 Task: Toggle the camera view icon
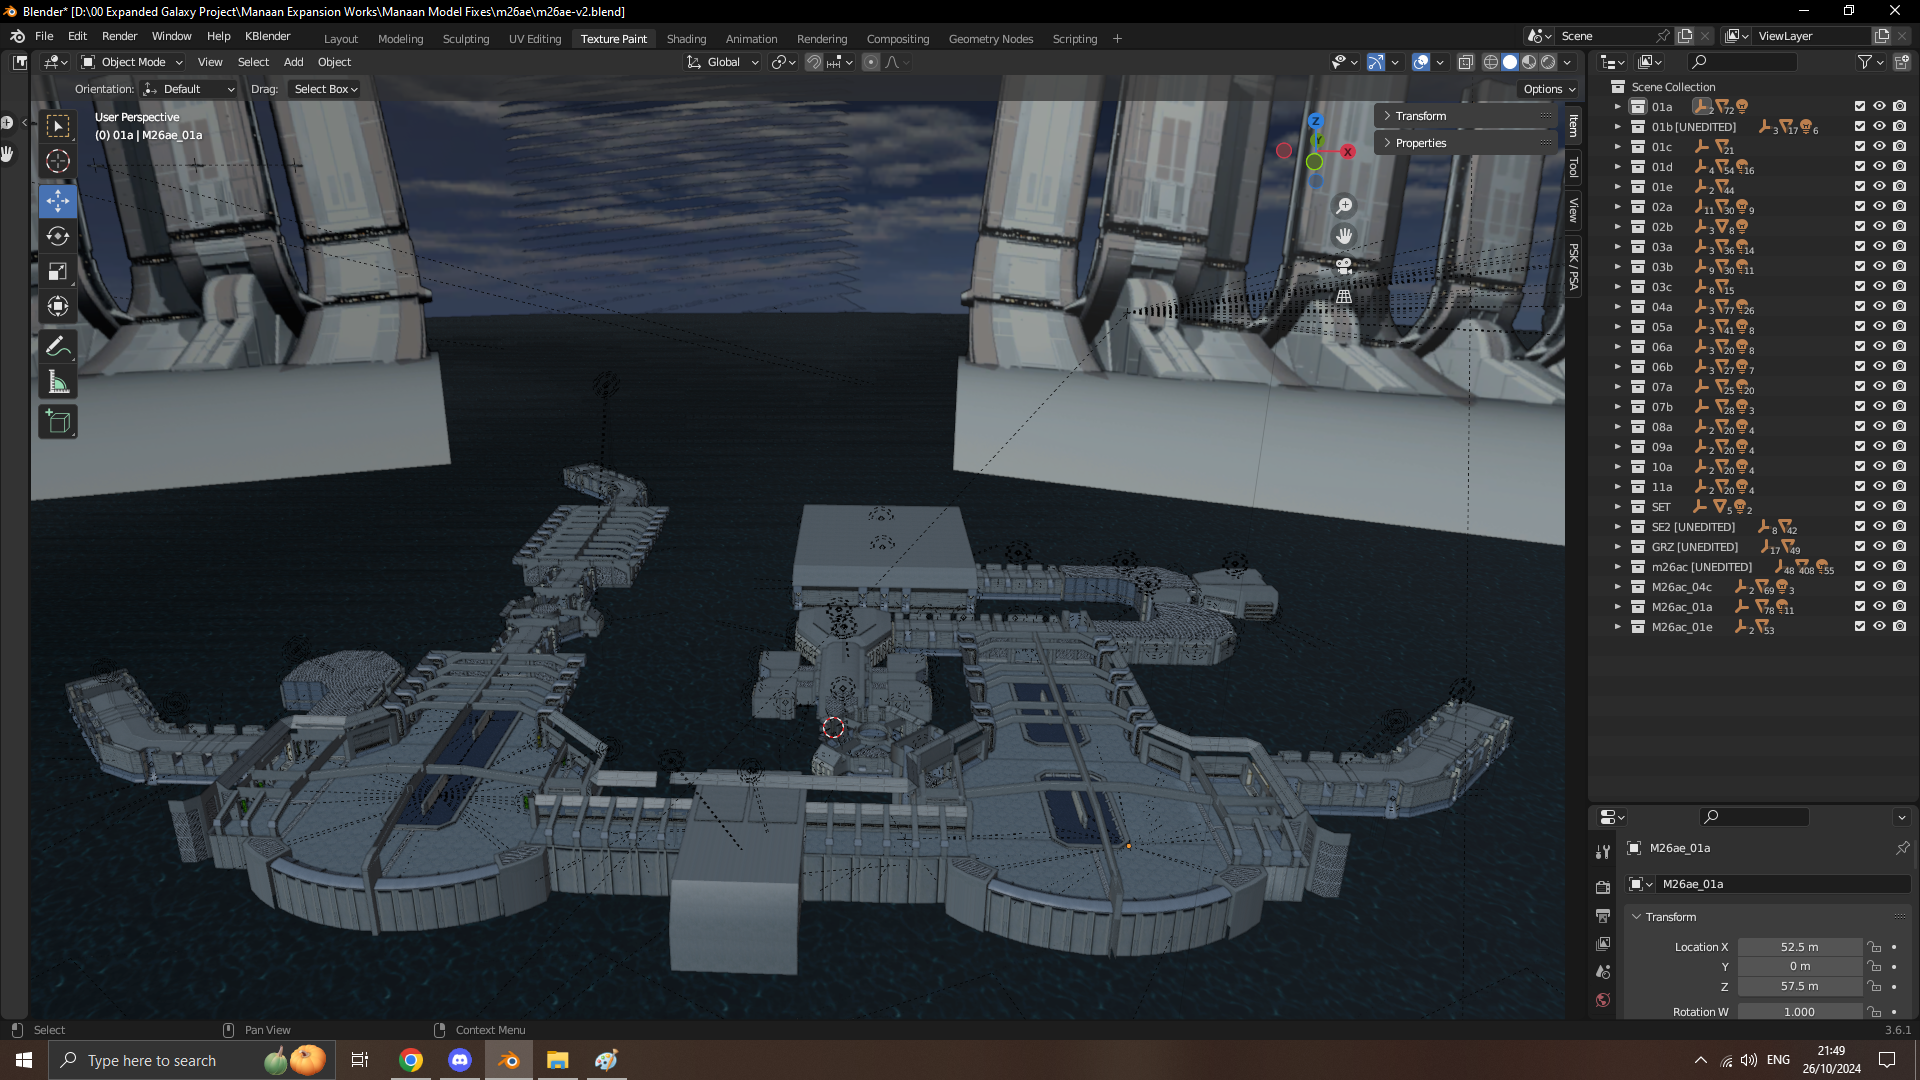(1344, 266)
